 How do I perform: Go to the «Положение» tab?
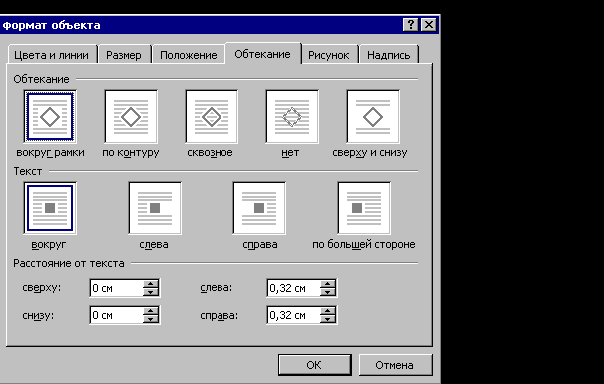pyautogui.click(x=188, y=55)
